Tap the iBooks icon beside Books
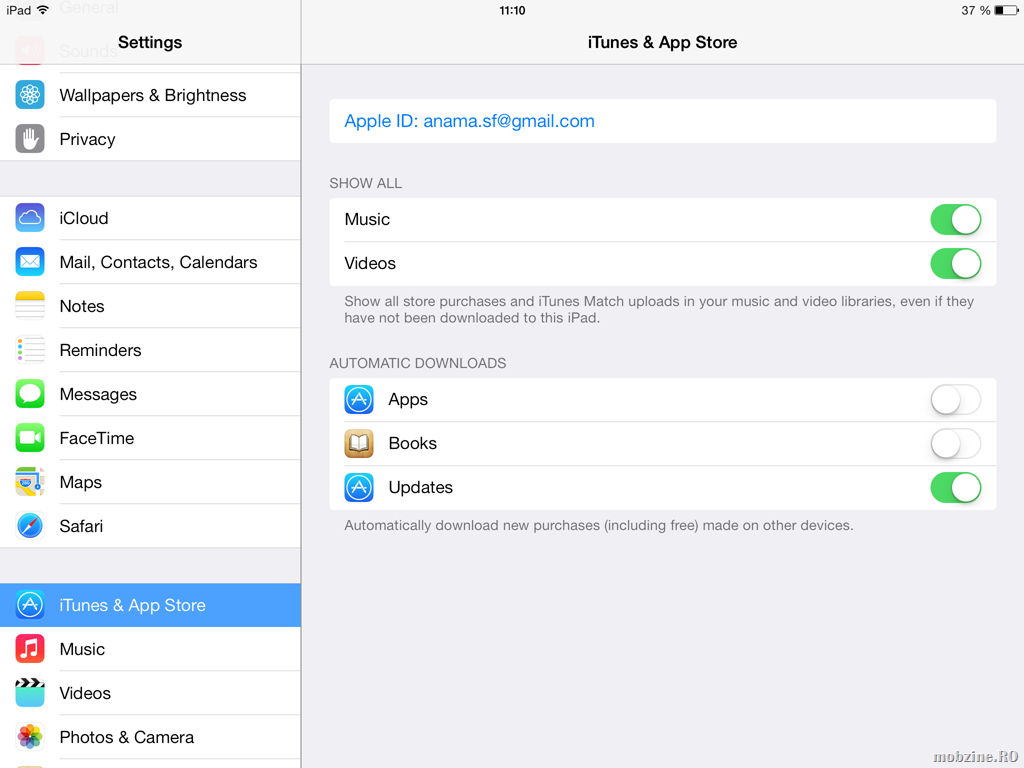 tap(359, 443)
